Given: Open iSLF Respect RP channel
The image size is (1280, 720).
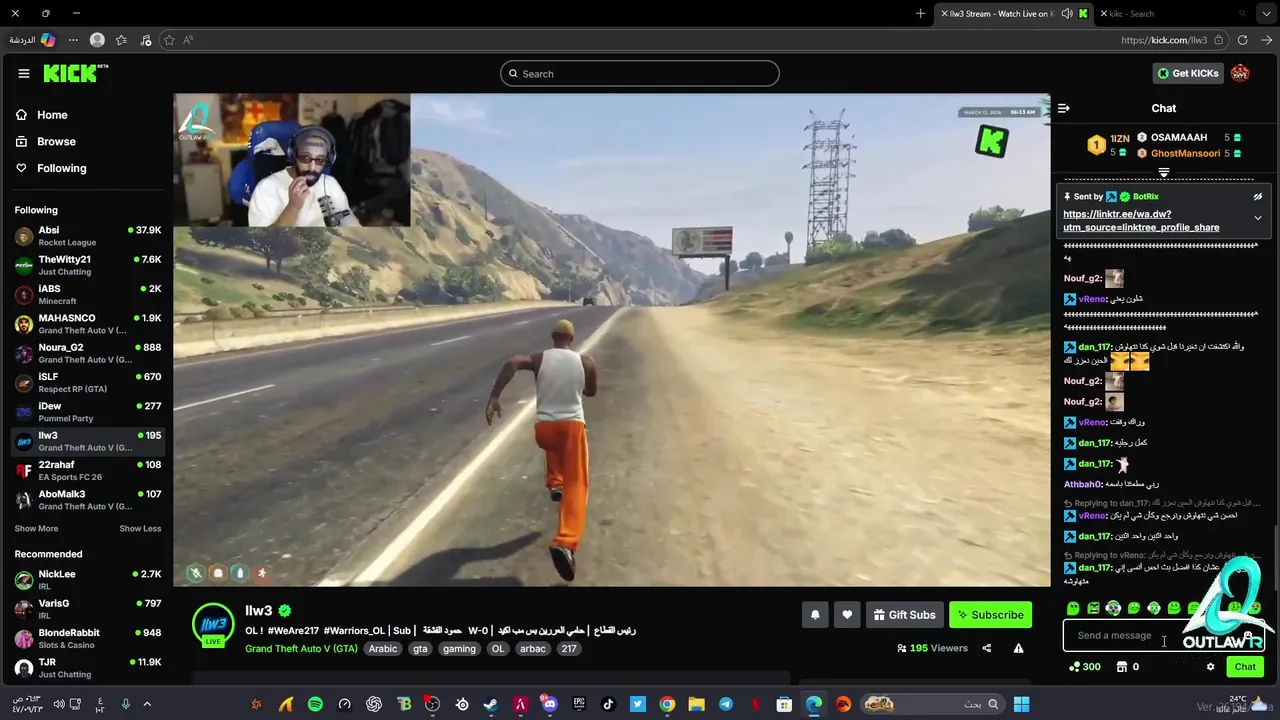Looking at the screenshot, I should pyautogui.click(x=87, y=382).
